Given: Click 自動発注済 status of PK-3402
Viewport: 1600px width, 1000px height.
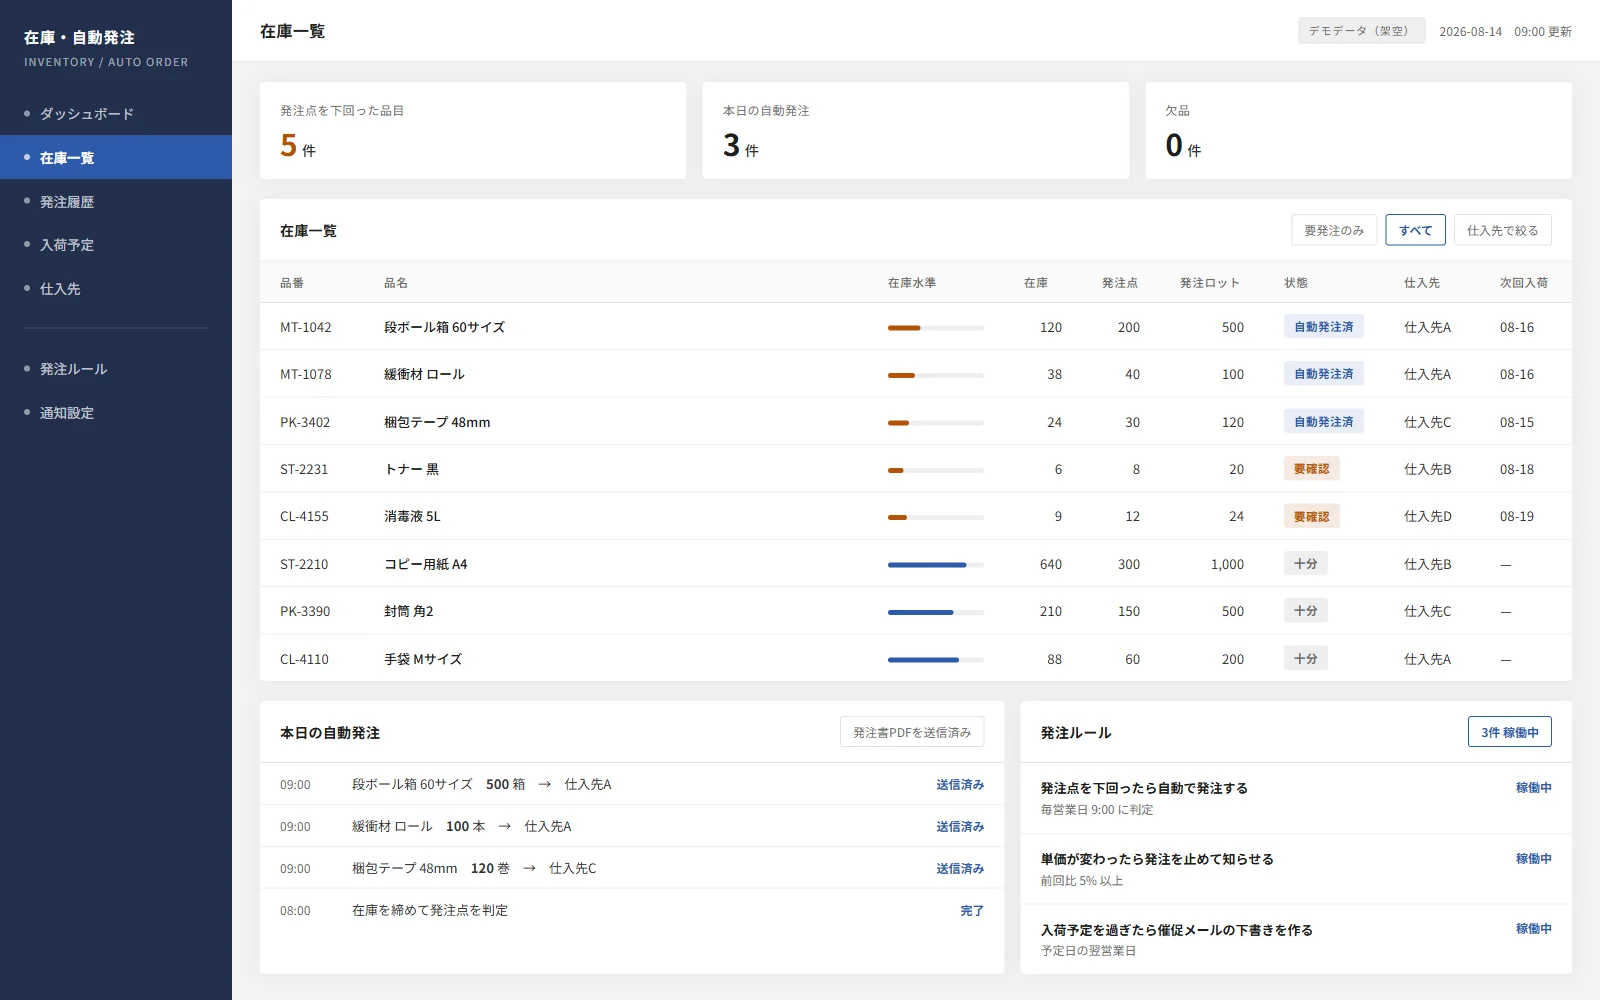Looking at the screenshot, I should pos(1323,422).
